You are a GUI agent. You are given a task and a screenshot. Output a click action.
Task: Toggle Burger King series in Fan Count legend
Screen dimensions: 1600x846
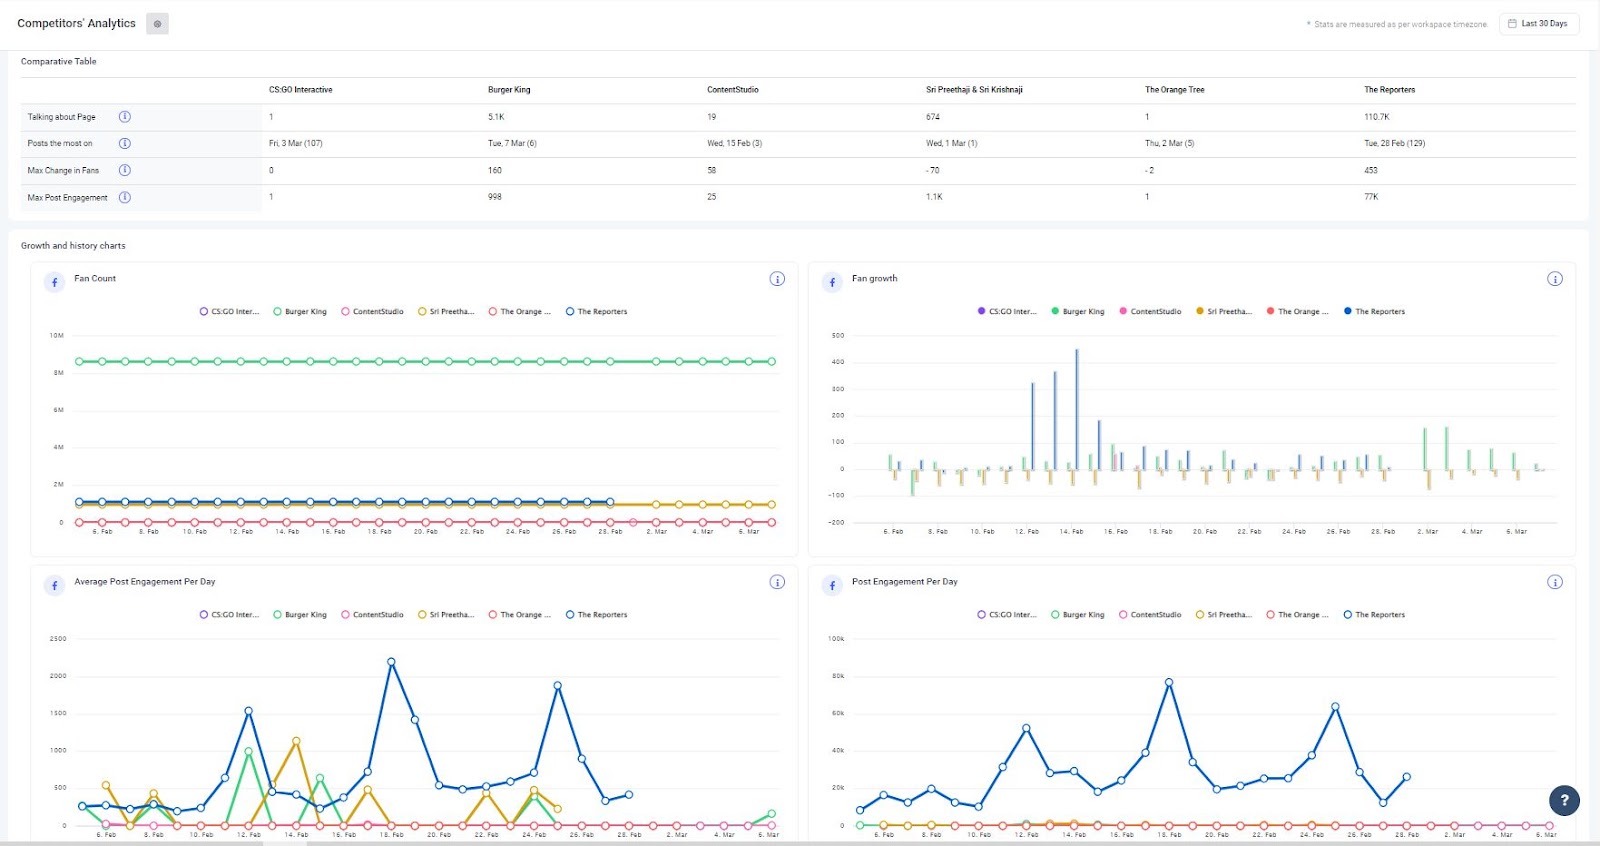pos(300,312)
